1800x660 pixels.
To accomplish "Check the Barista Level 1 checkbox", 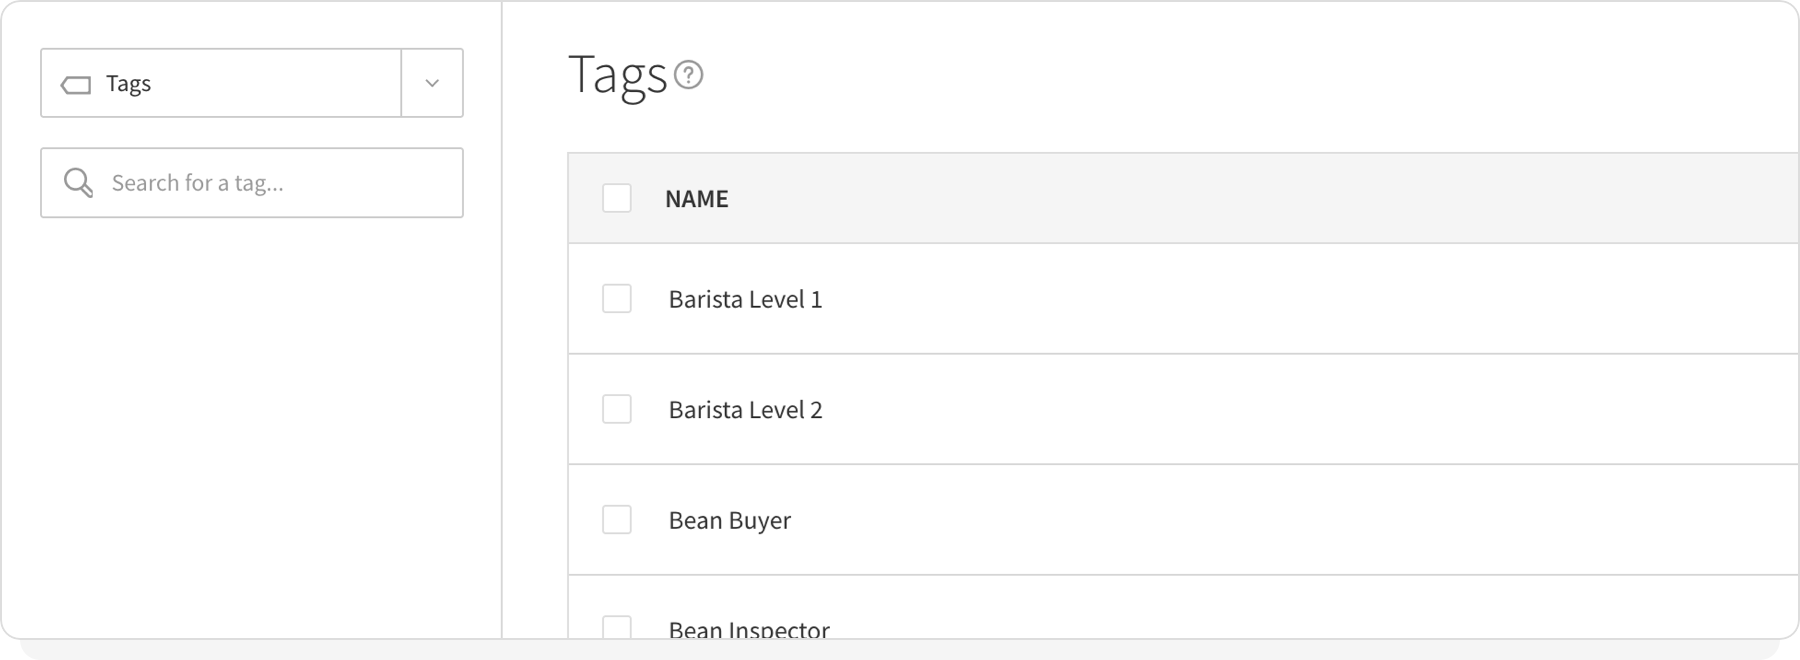I will click(x=616, y=298).
